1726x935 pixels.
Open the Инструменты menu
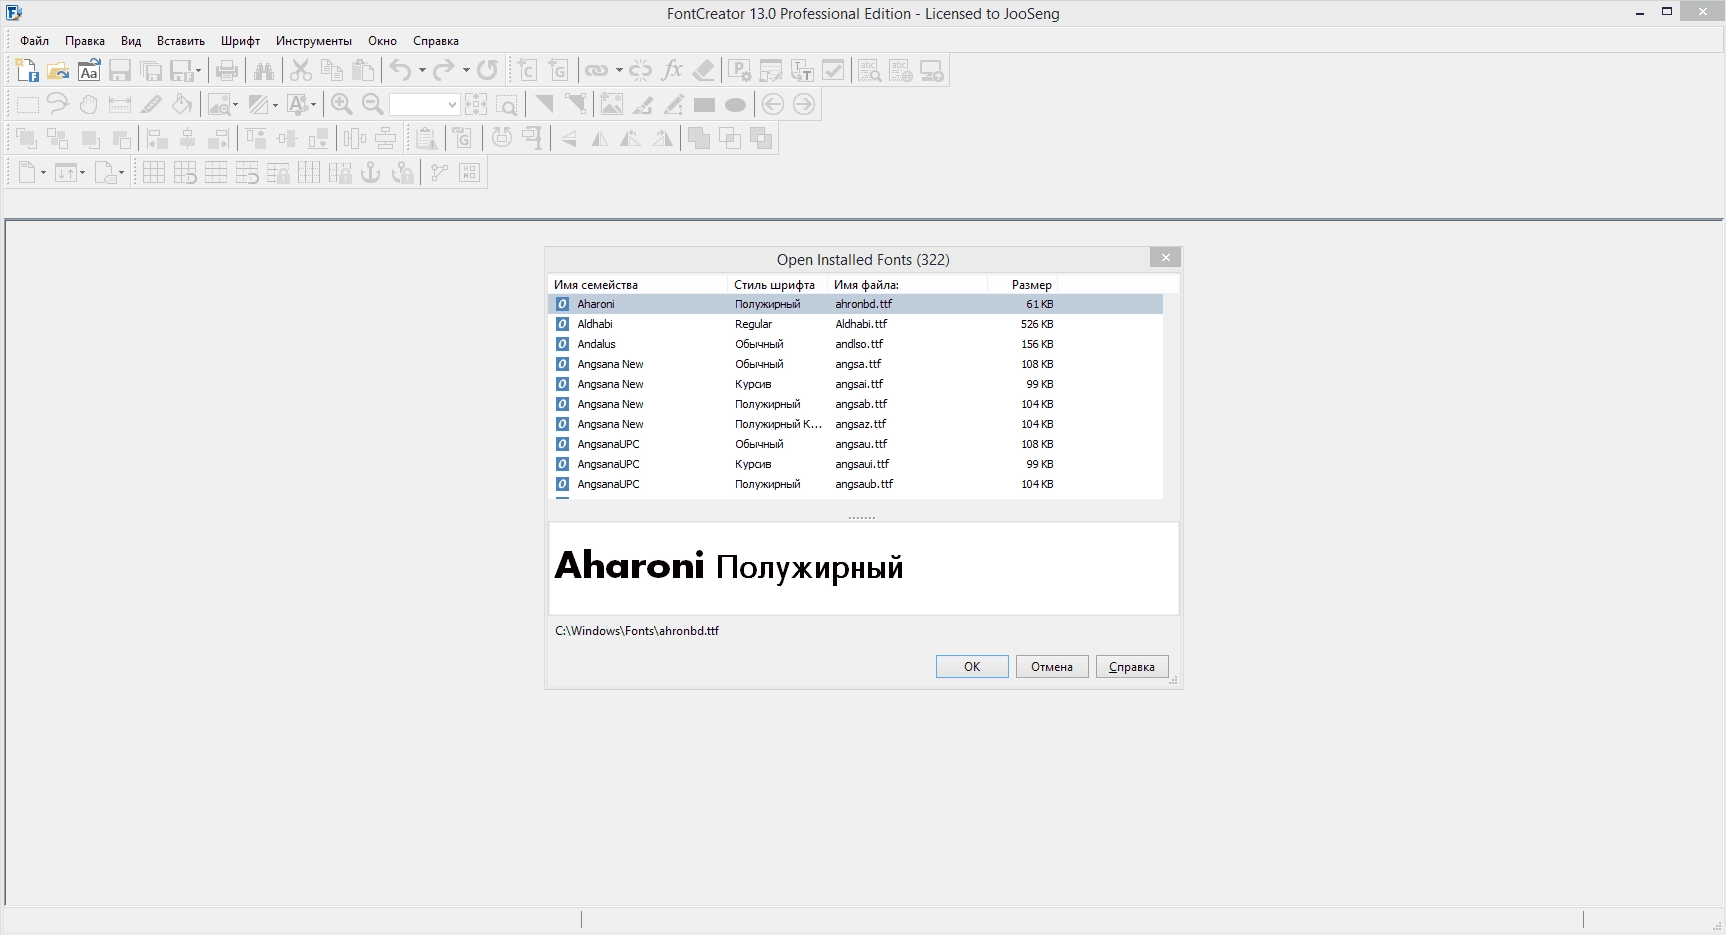click(x=314, y=41)
